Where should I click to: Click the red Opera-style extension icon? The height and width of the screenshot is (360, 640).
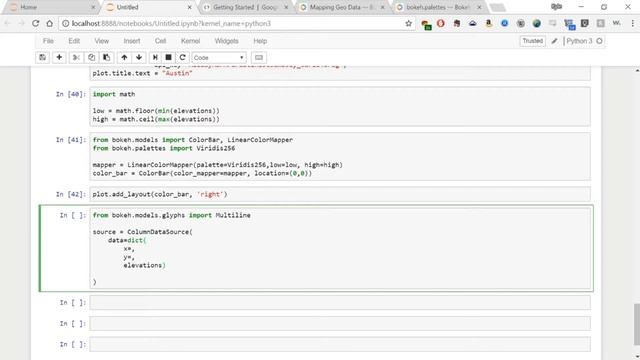pos(441,24)
